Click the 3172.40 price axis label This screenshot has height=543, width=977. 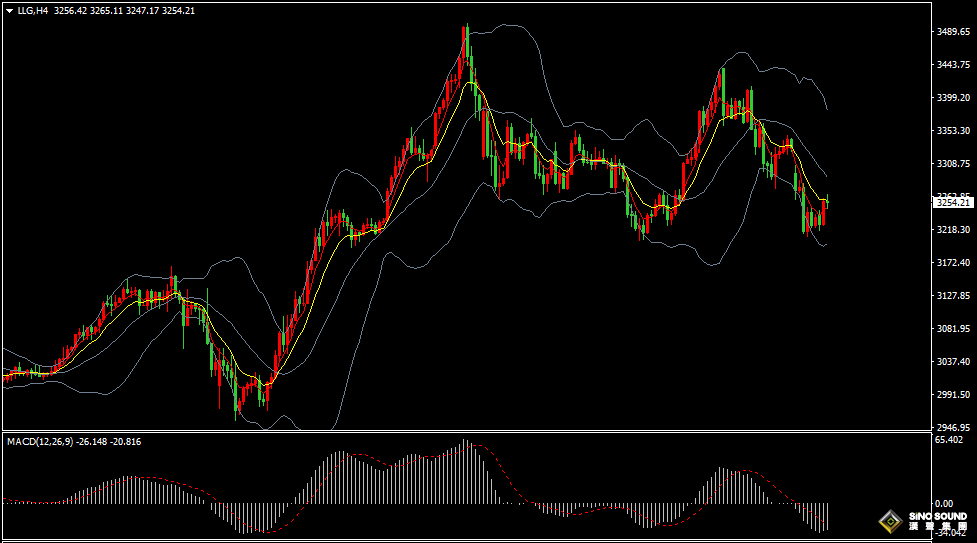coord(953,263)
